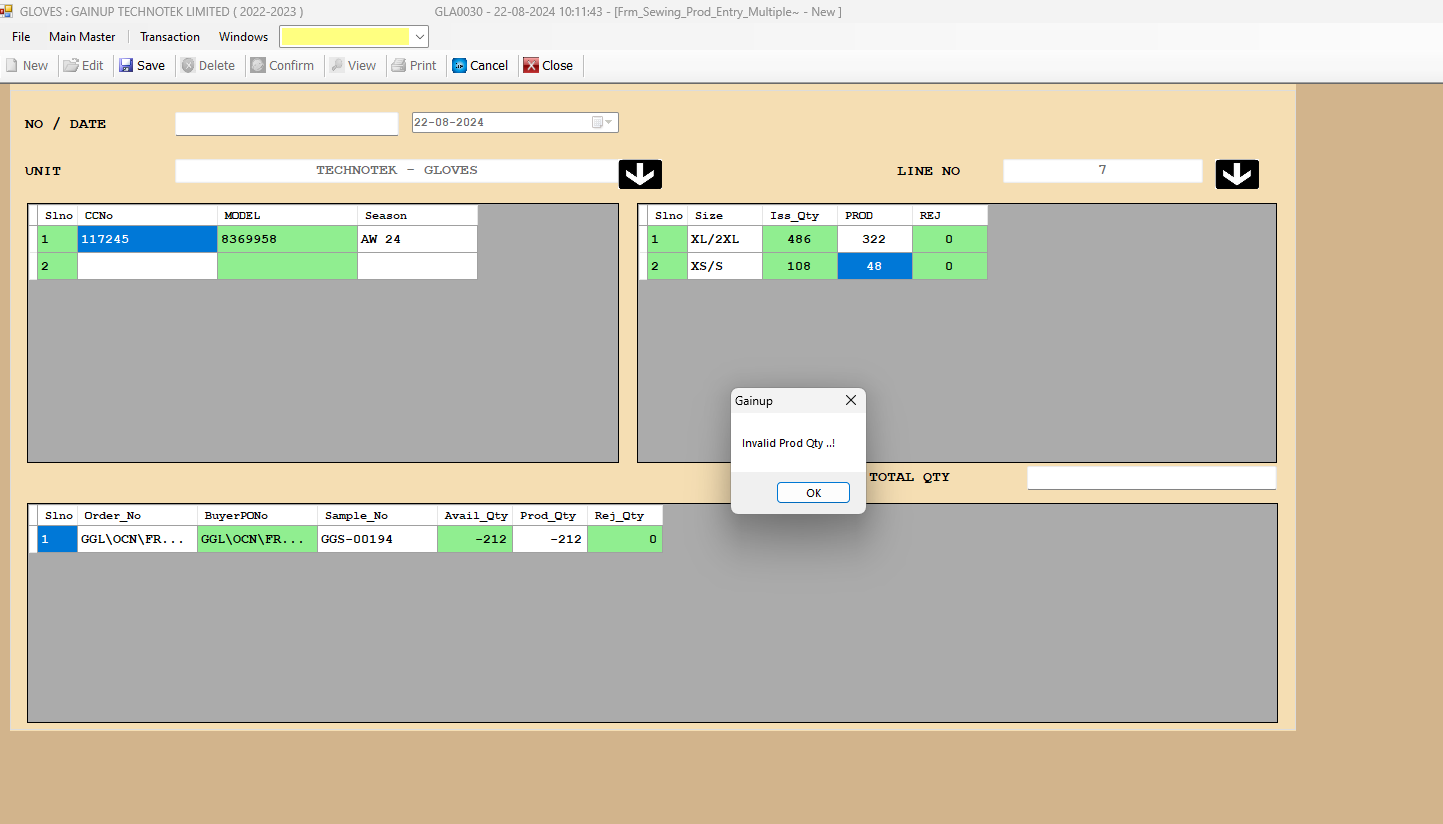
Task: Click OK in the Invalid Prod Qty dialog
Action: click(x=813, y=493)
